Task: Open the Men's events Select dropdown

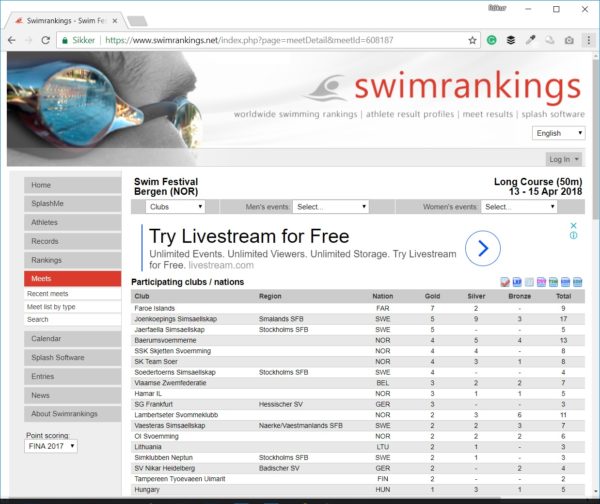Action: (331, 207)
